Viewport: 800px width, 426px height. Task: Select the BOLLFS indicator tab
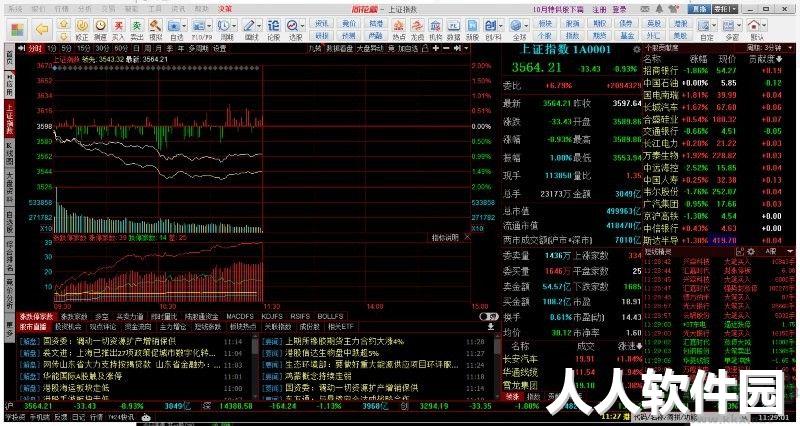pyautogui.click(x=330, y=316)
